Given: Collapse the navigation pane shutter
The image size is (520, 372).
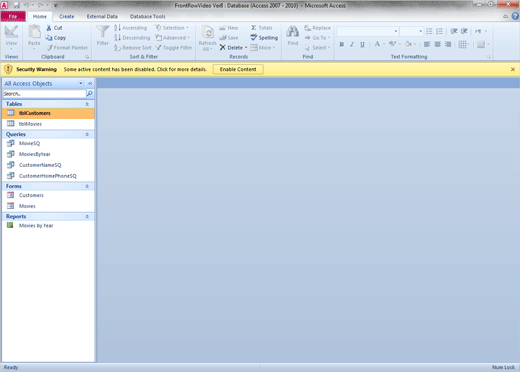Looking at the screenshot, I should click(x=90, y=83).
